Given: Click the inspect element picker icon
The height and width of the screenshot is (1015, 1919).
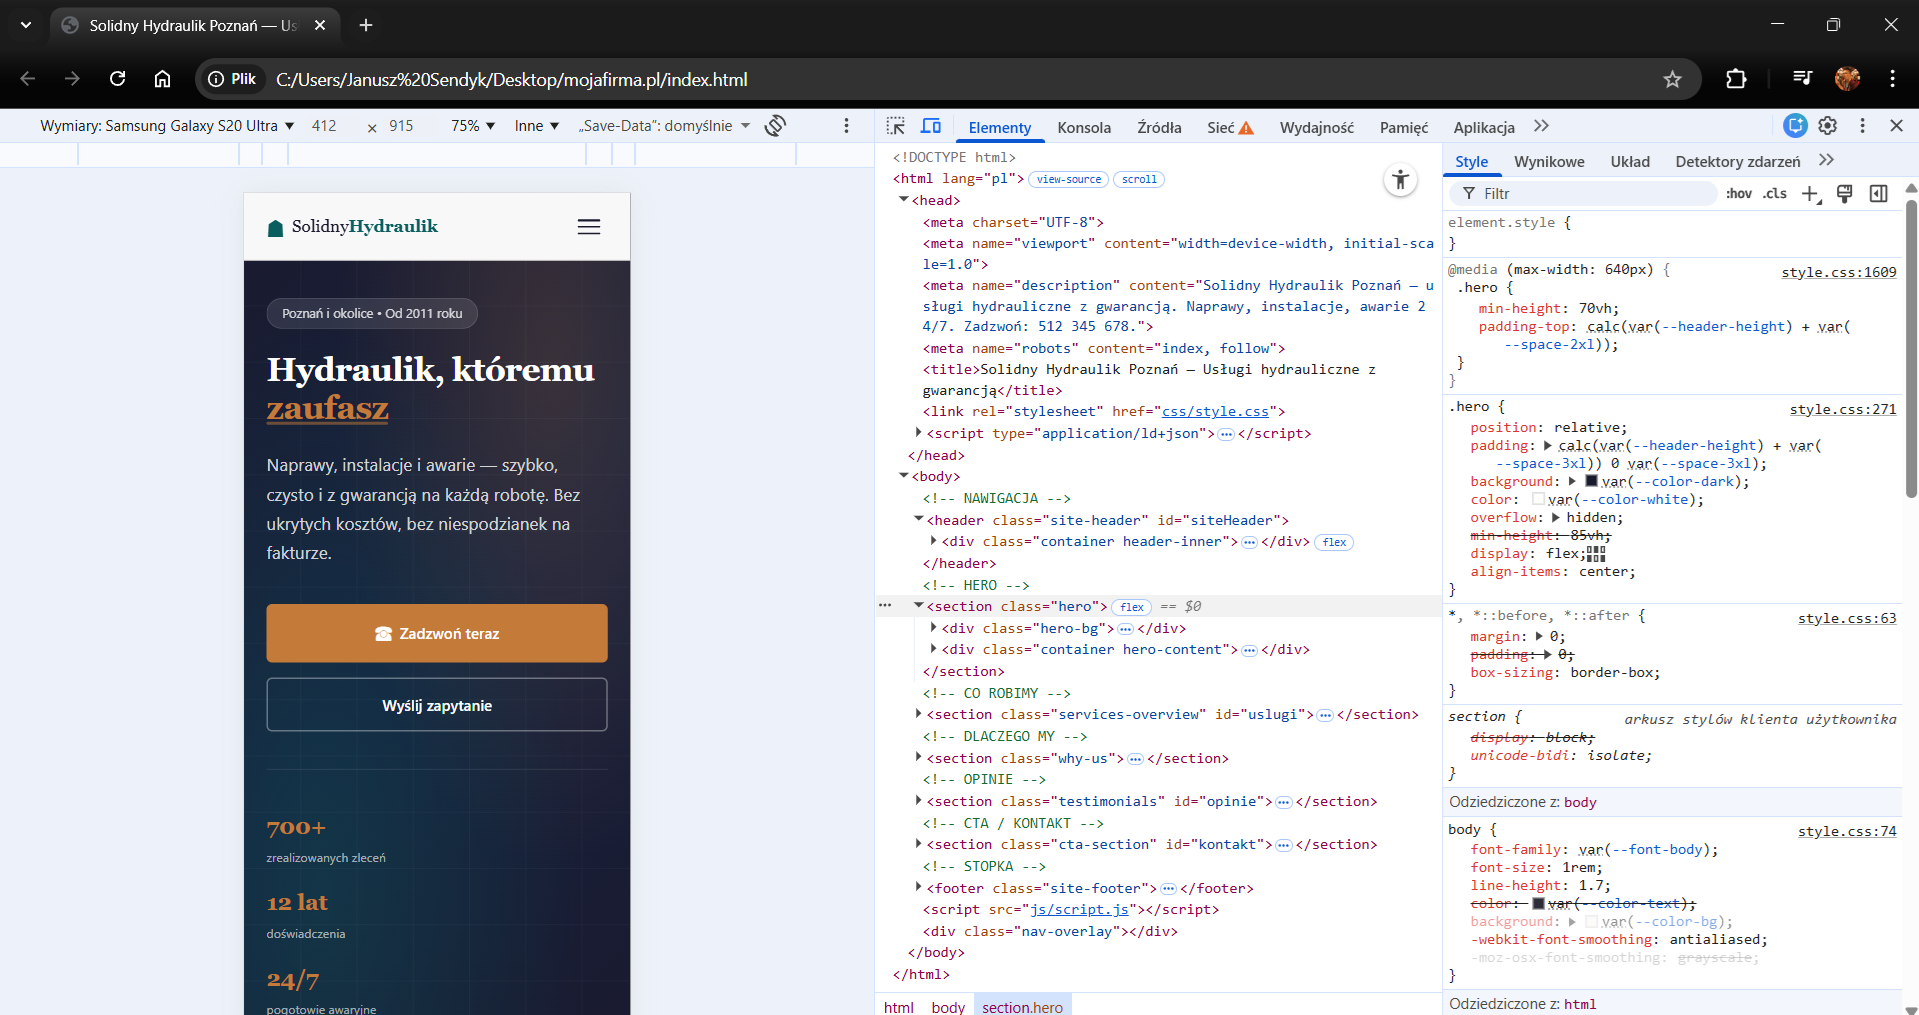Looking at the screenshot, I should 895,126.
